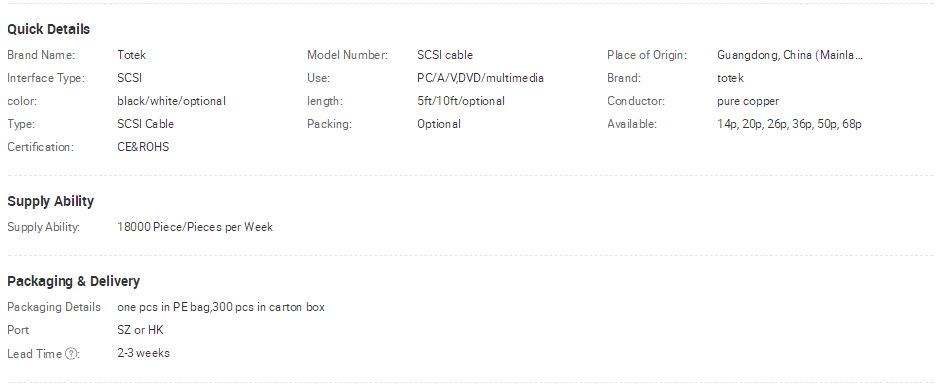This screenshot has width=943, height=388.
Task: Click the SZ or HK port value
Action: point(140,330)
